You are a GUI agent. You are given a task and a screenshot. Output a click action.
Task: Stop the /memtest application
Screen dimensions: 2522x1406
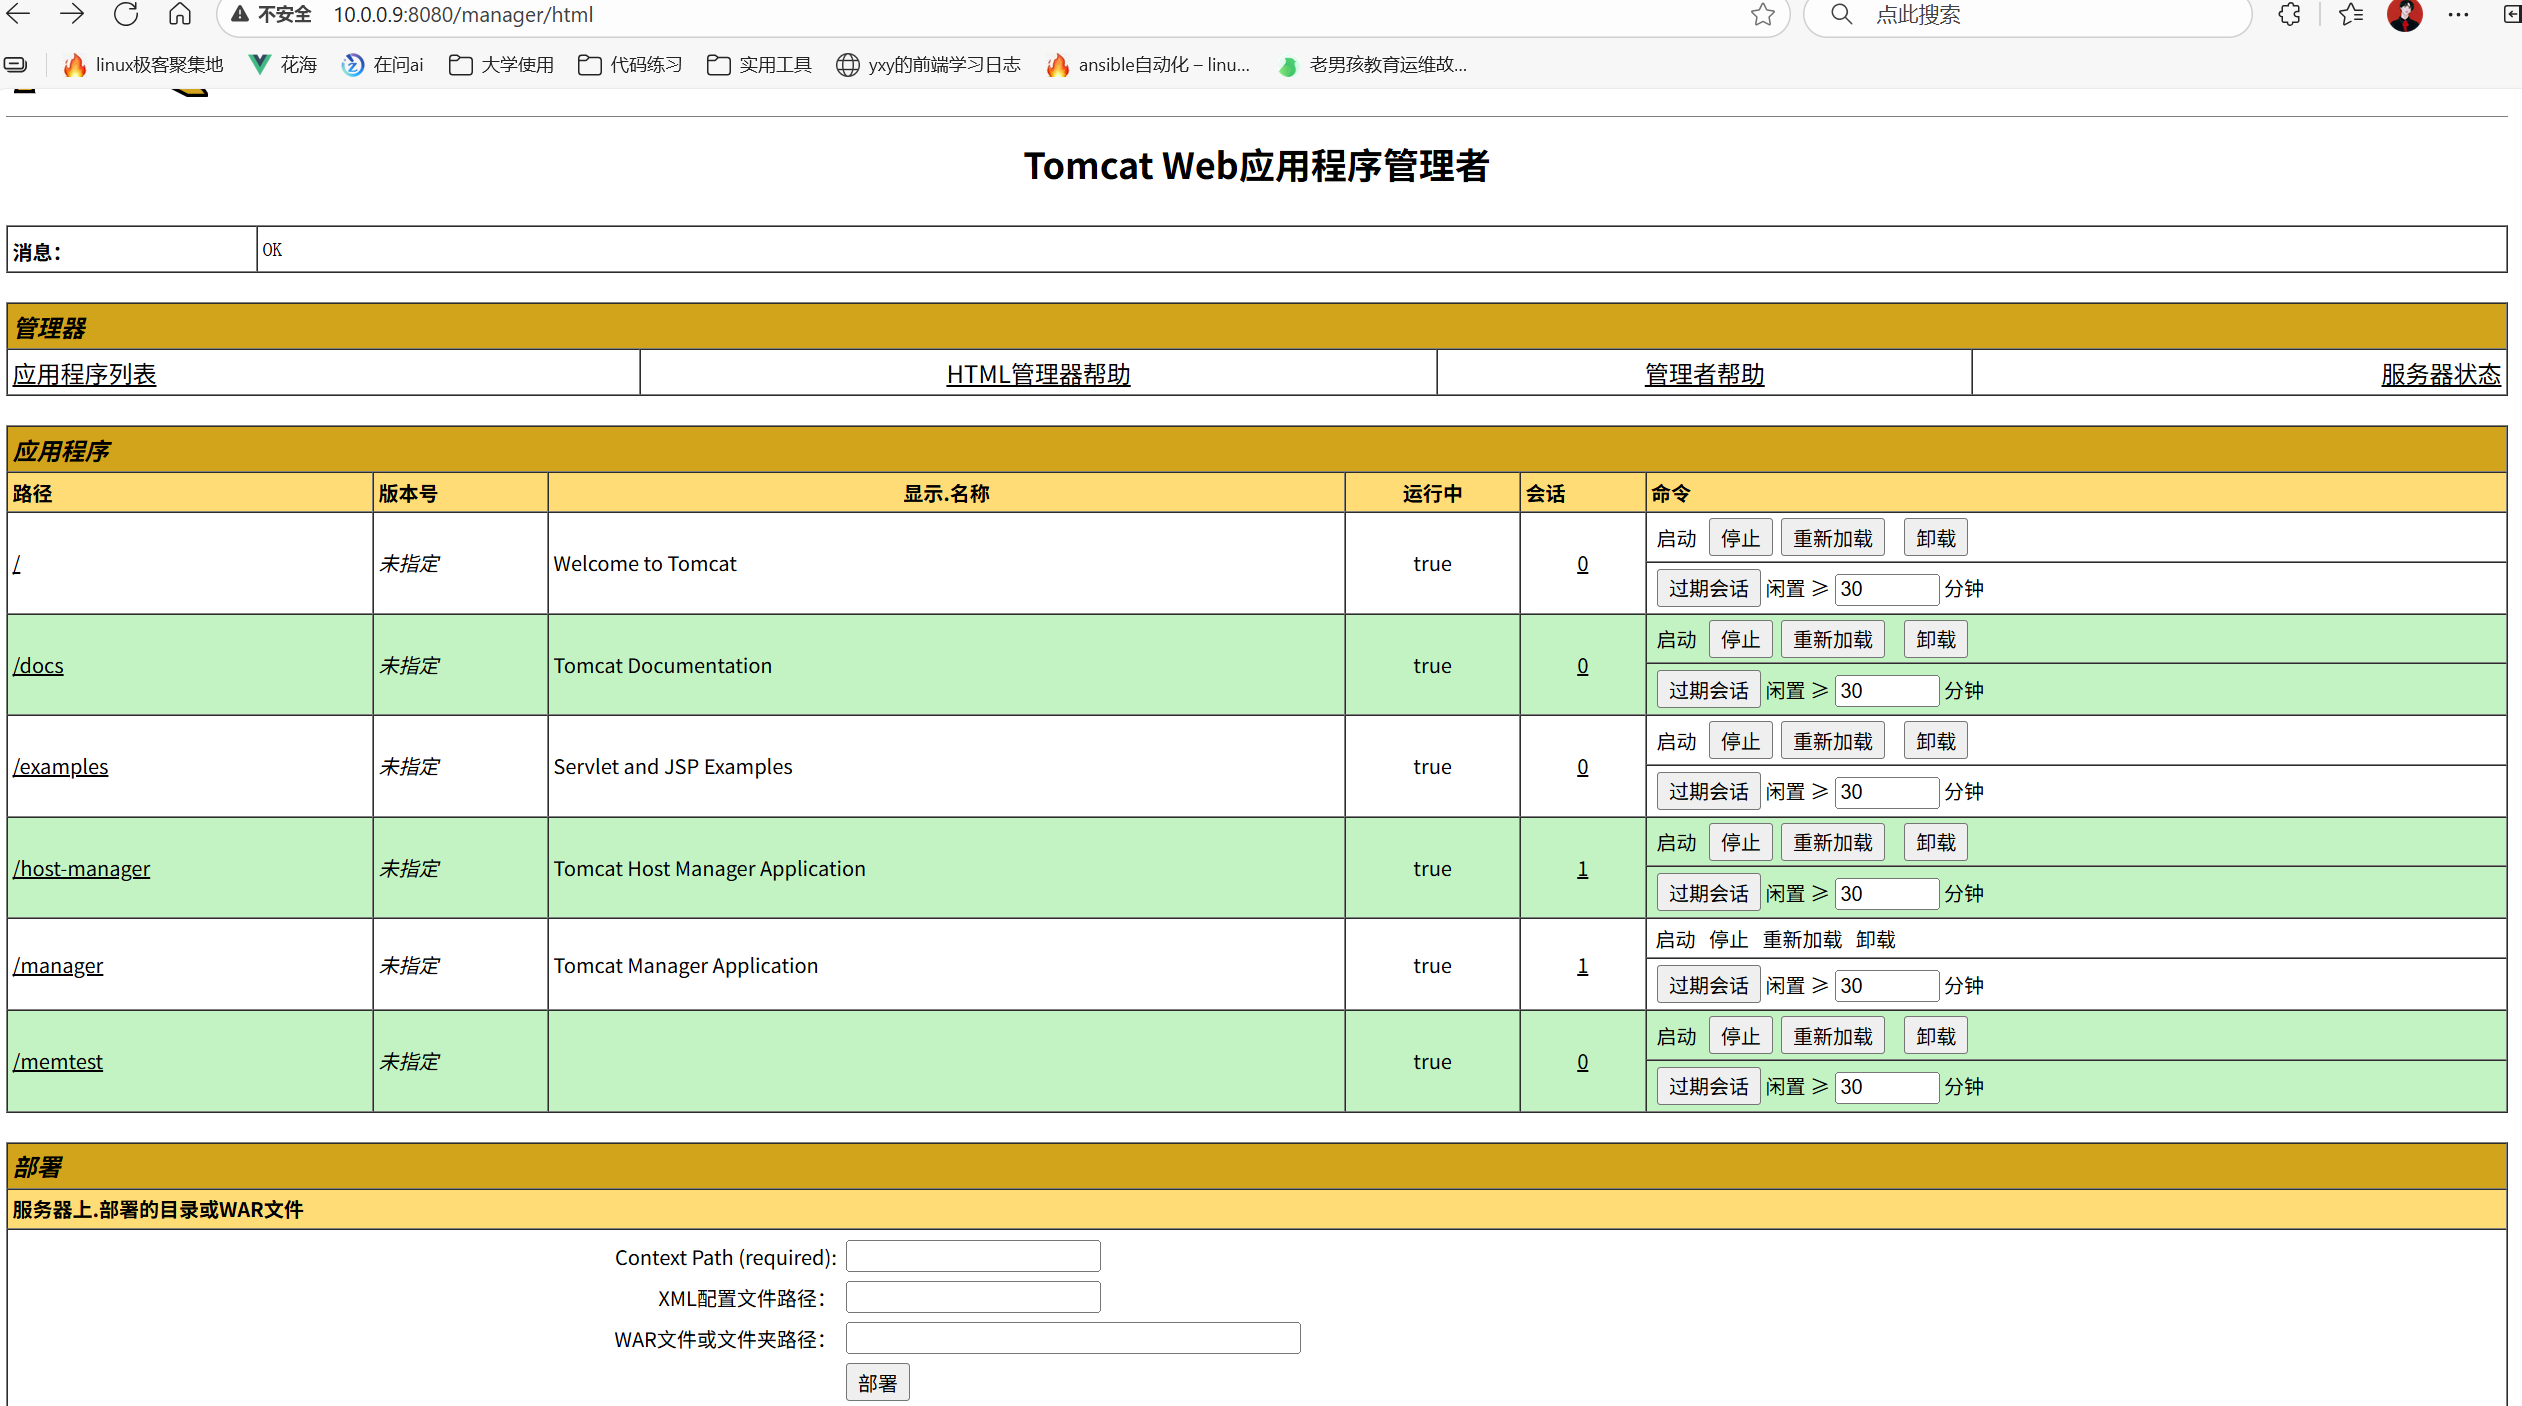[x=1740, y=1036]
